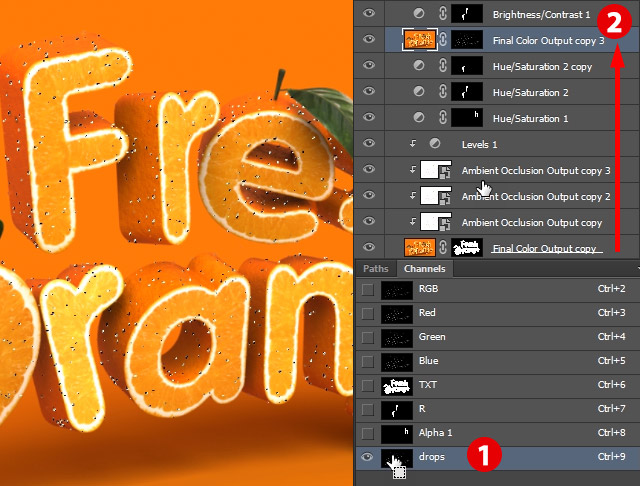Hide the Brightness/Contrast 1 layer
640x486 pixels.
tap(369, 13)
